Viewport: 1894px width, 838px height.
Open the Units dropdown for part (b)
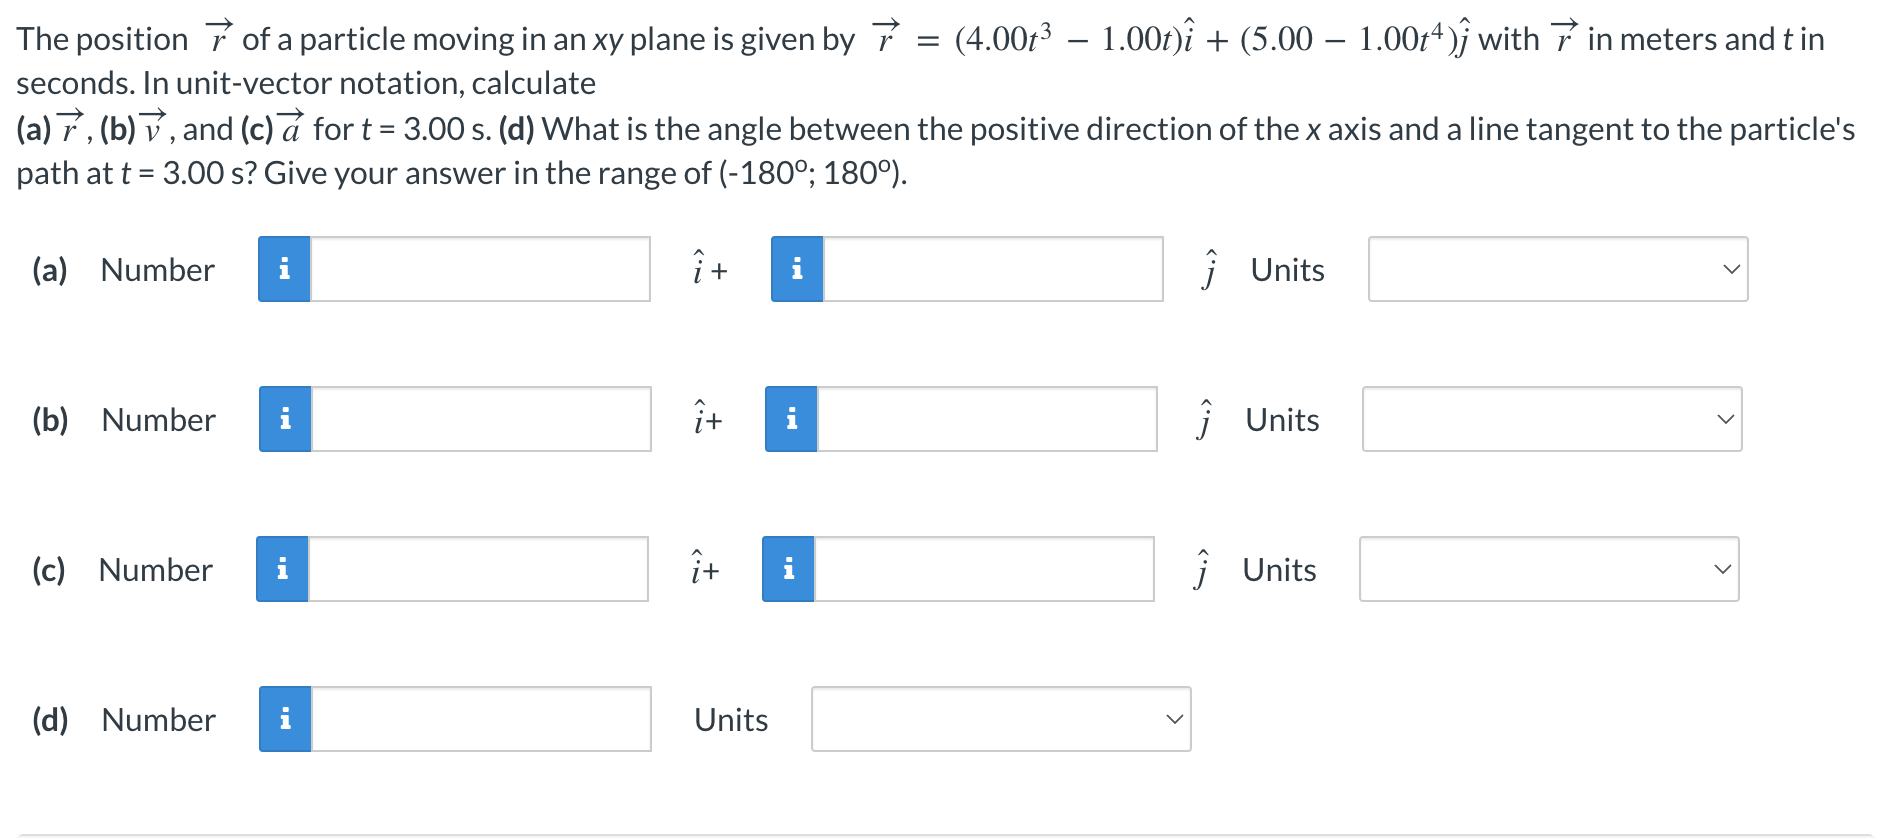pyautogui.click(x=1551, y=419)
